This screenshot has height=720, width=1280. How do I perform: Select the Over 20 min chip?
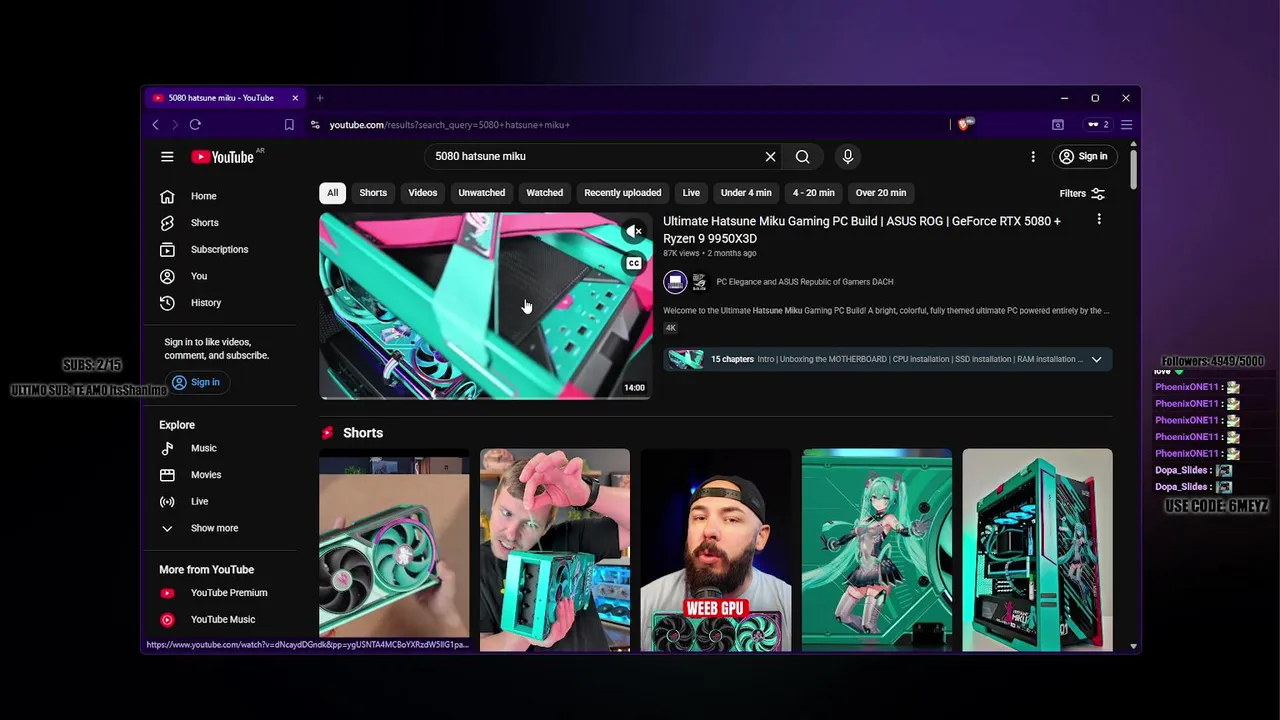(880, 193)
